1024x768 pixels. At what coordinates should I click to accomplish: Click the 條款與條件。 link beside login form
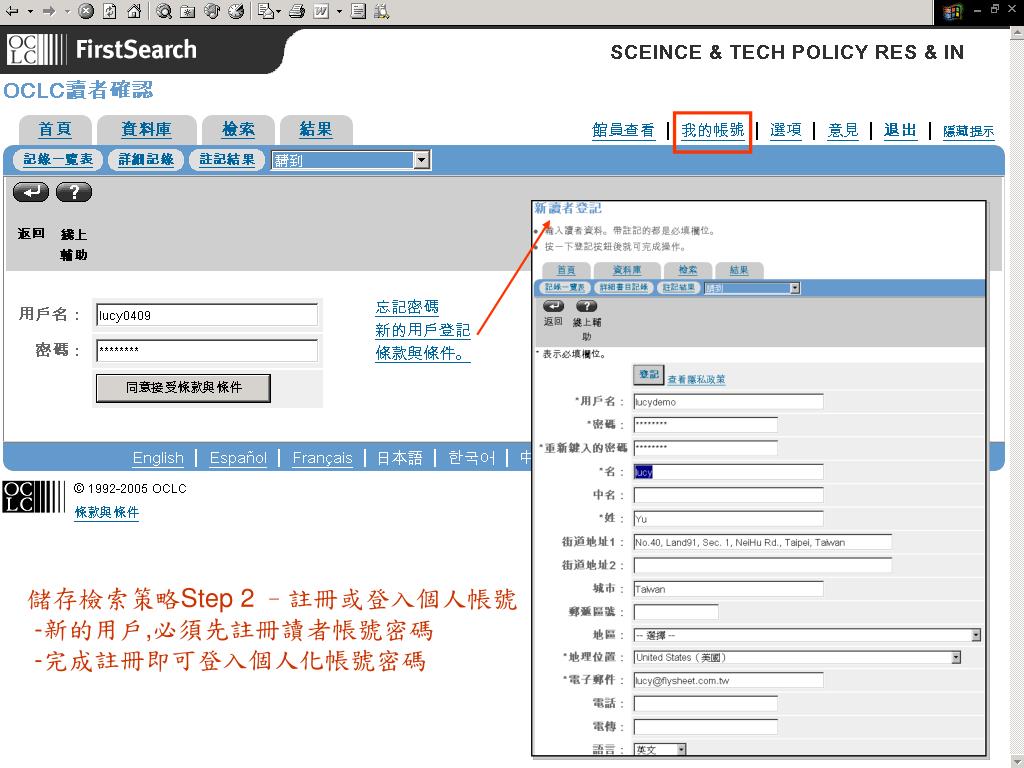click(x=423, y=353)
